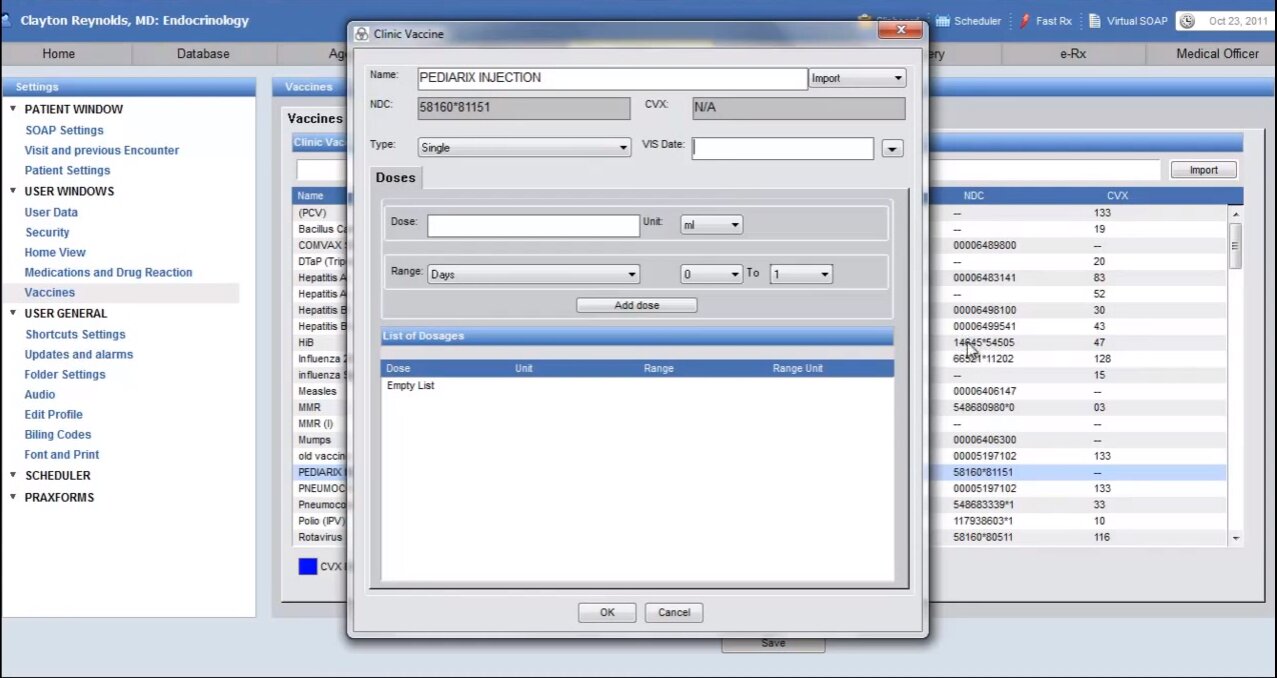Viewport: 1277px width, 678px height.
Task: Open the Medical Officer menu tab
Action: tap(1216, 54)
